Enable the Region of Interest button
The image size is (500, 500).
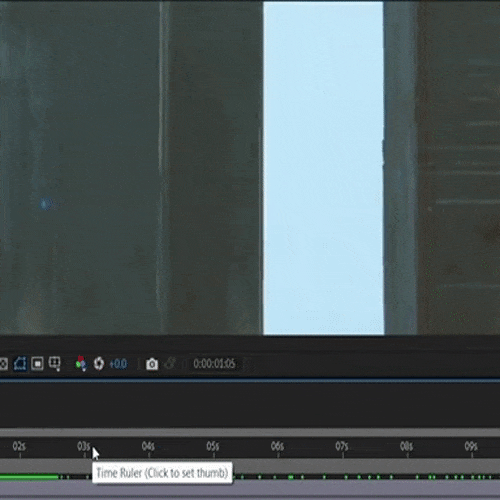click(x=37, y=363)
